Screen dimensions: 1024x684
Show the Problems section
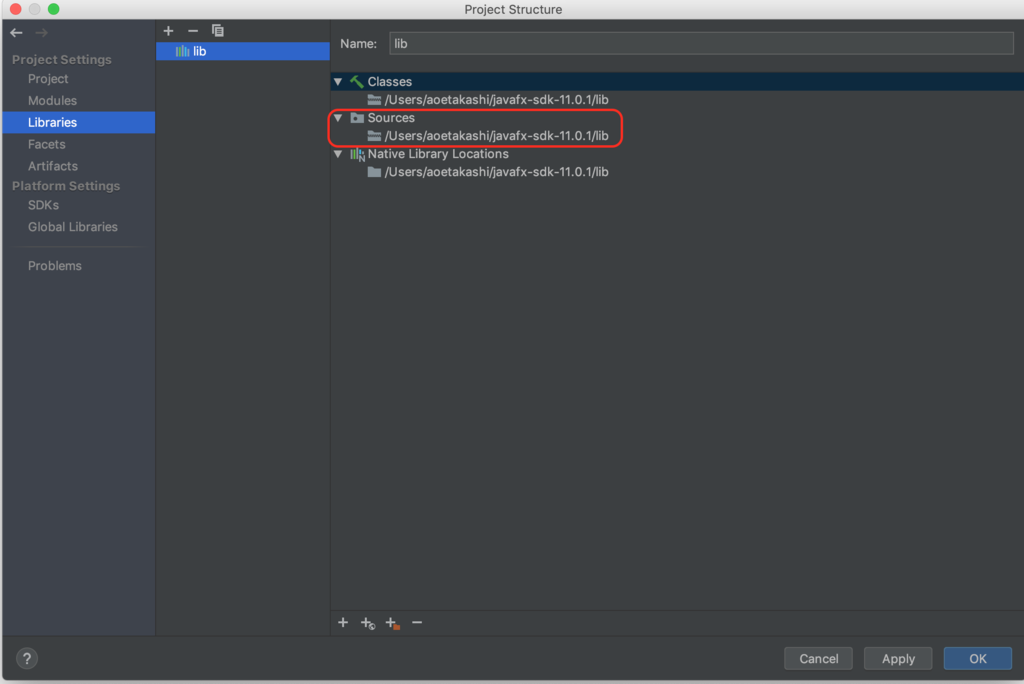[54, 266]
